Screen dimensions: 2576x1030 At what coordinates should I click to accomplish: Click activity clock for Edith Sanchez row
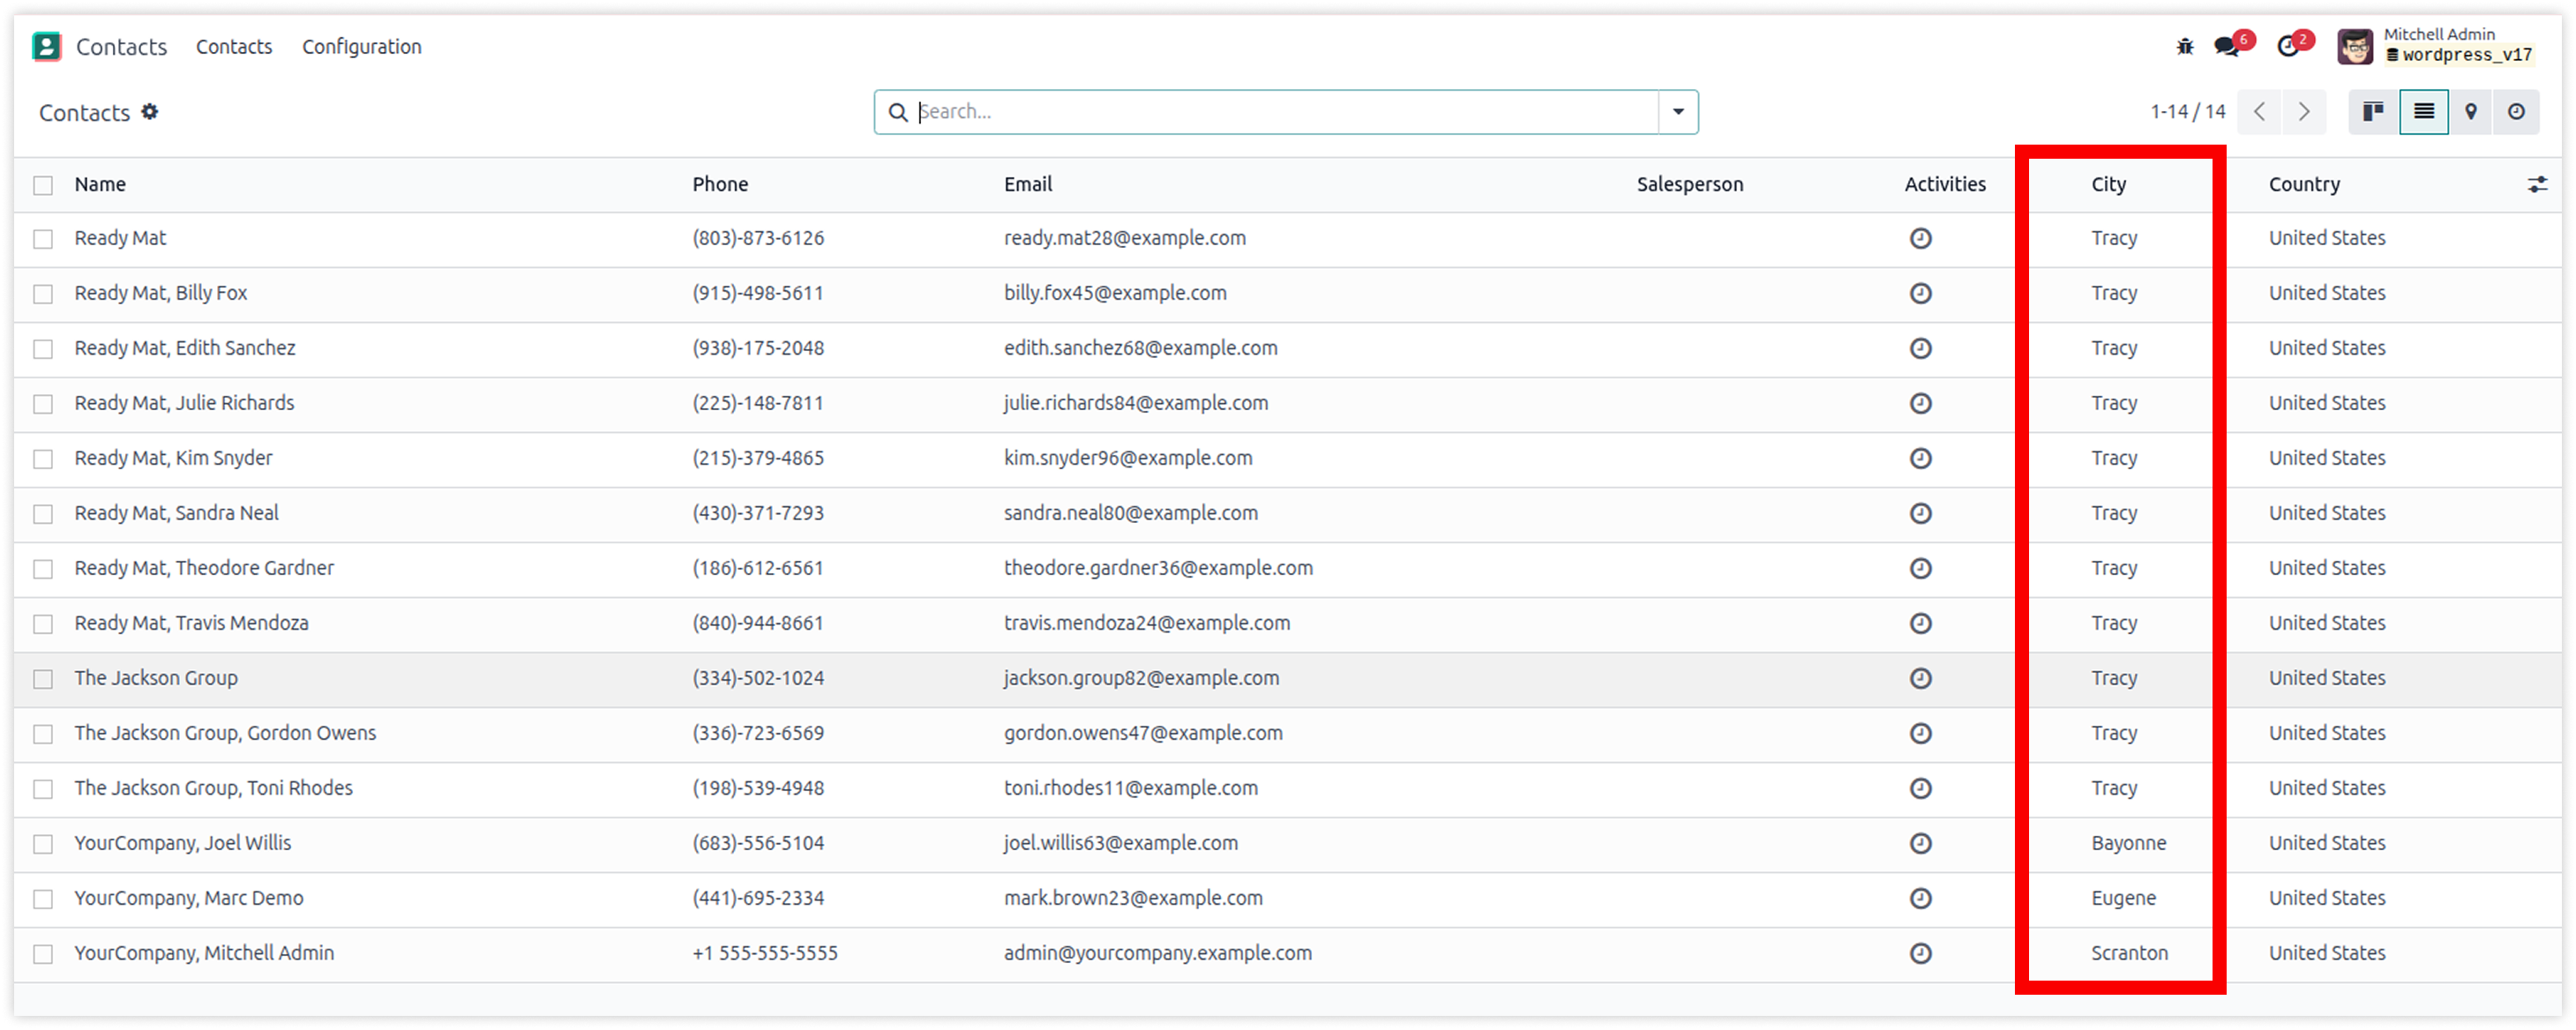tap(1921, 348)
